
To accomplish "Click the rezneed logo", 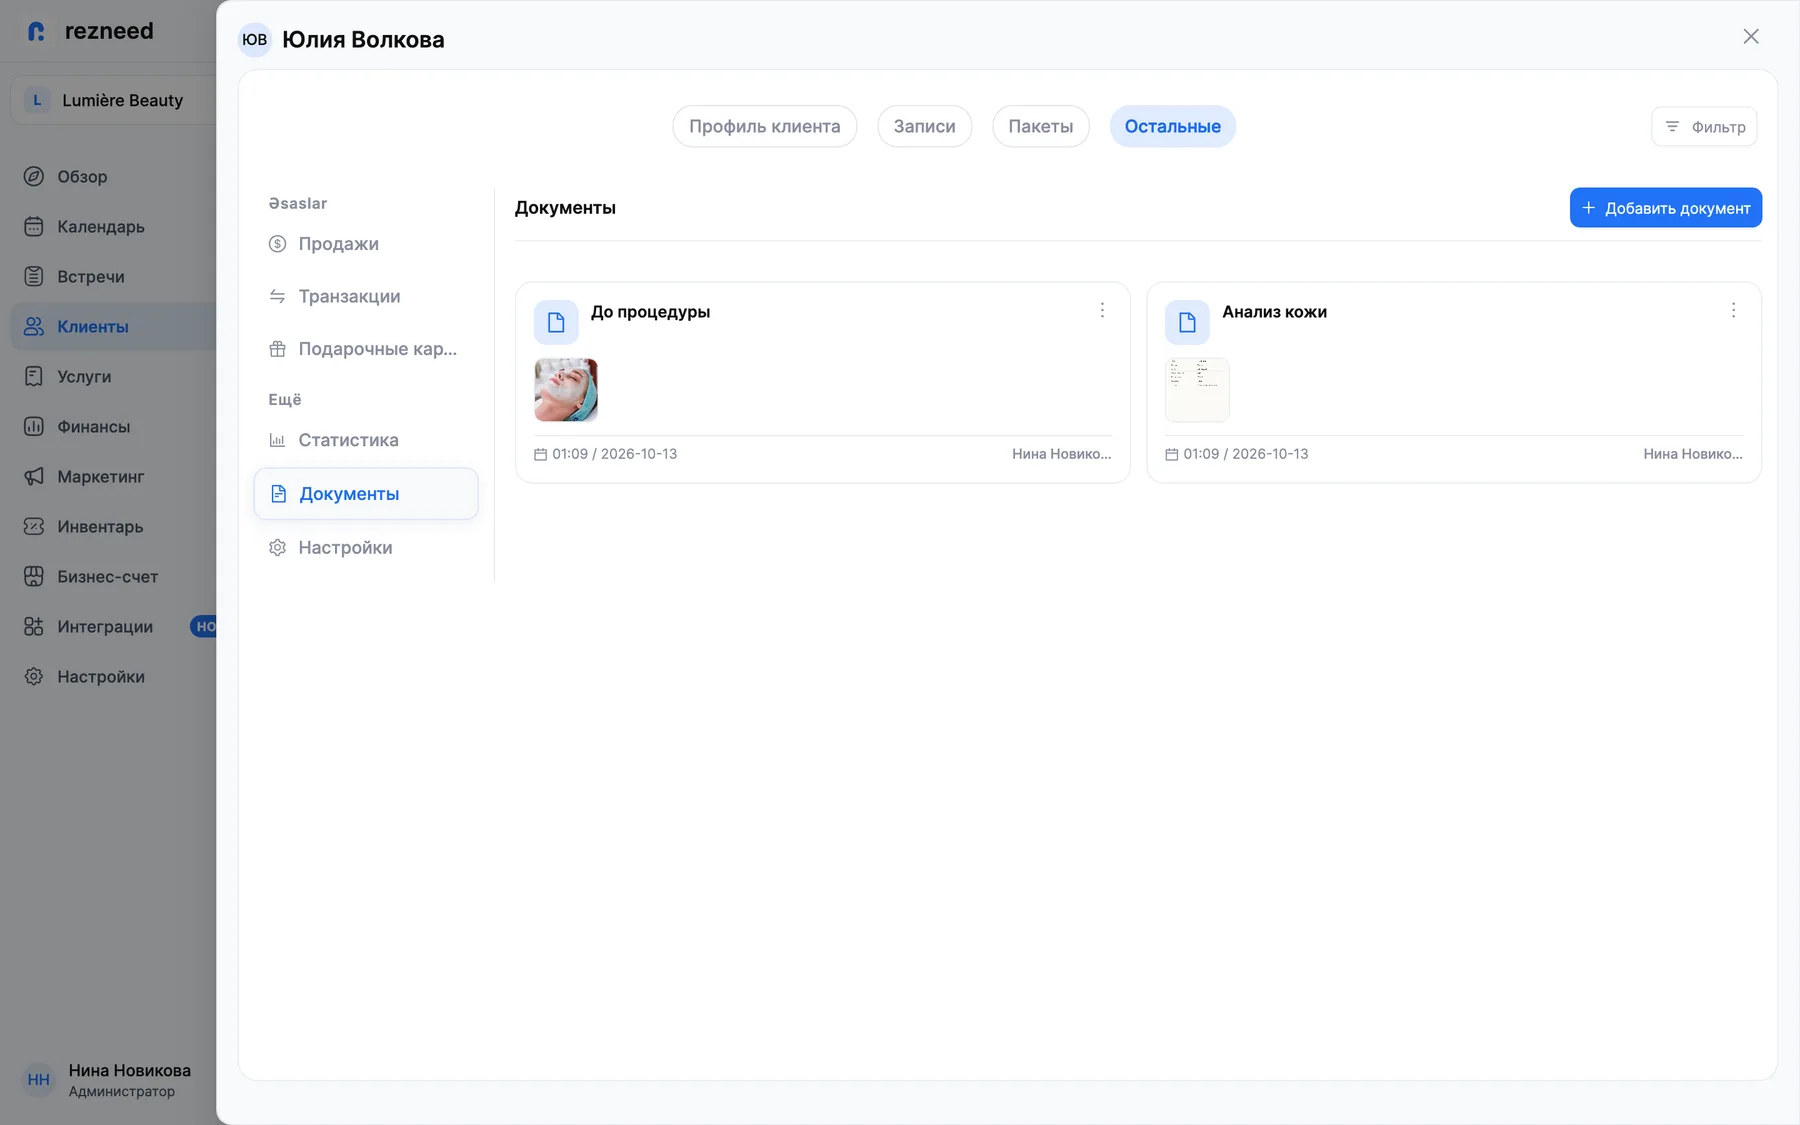I will [x=90, y=31].
